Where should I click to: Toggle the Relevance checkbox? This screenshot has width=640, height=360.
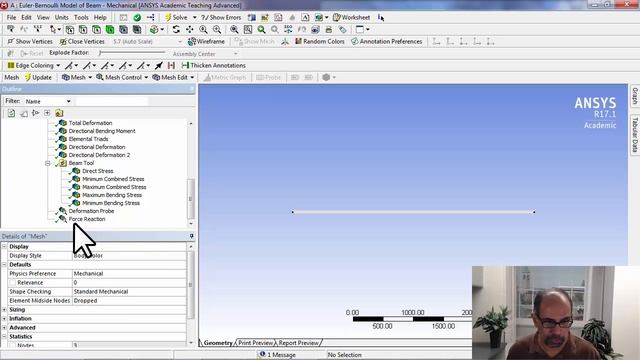[13, 282]
